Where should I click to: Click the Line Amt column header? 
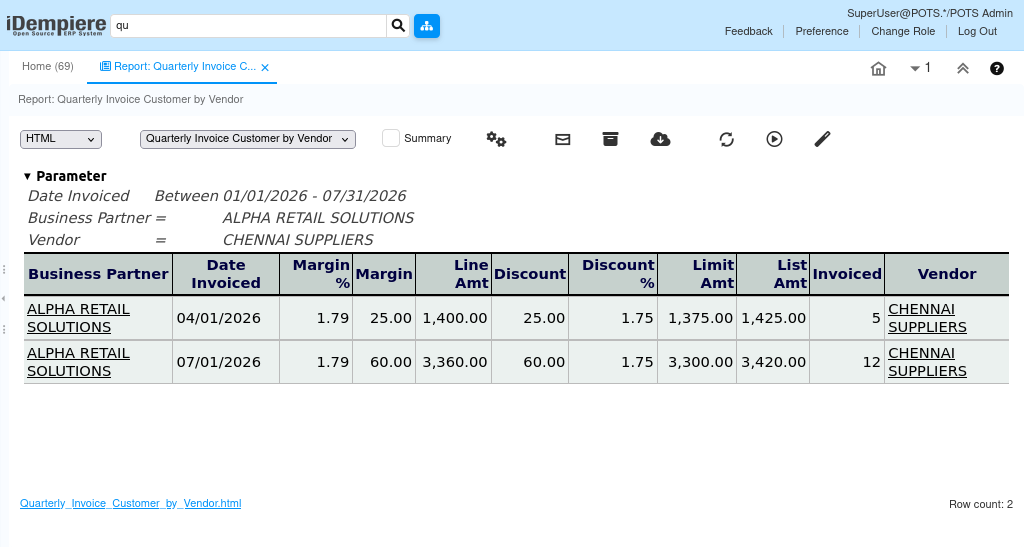pyautogui.click(x=454, y=274)
